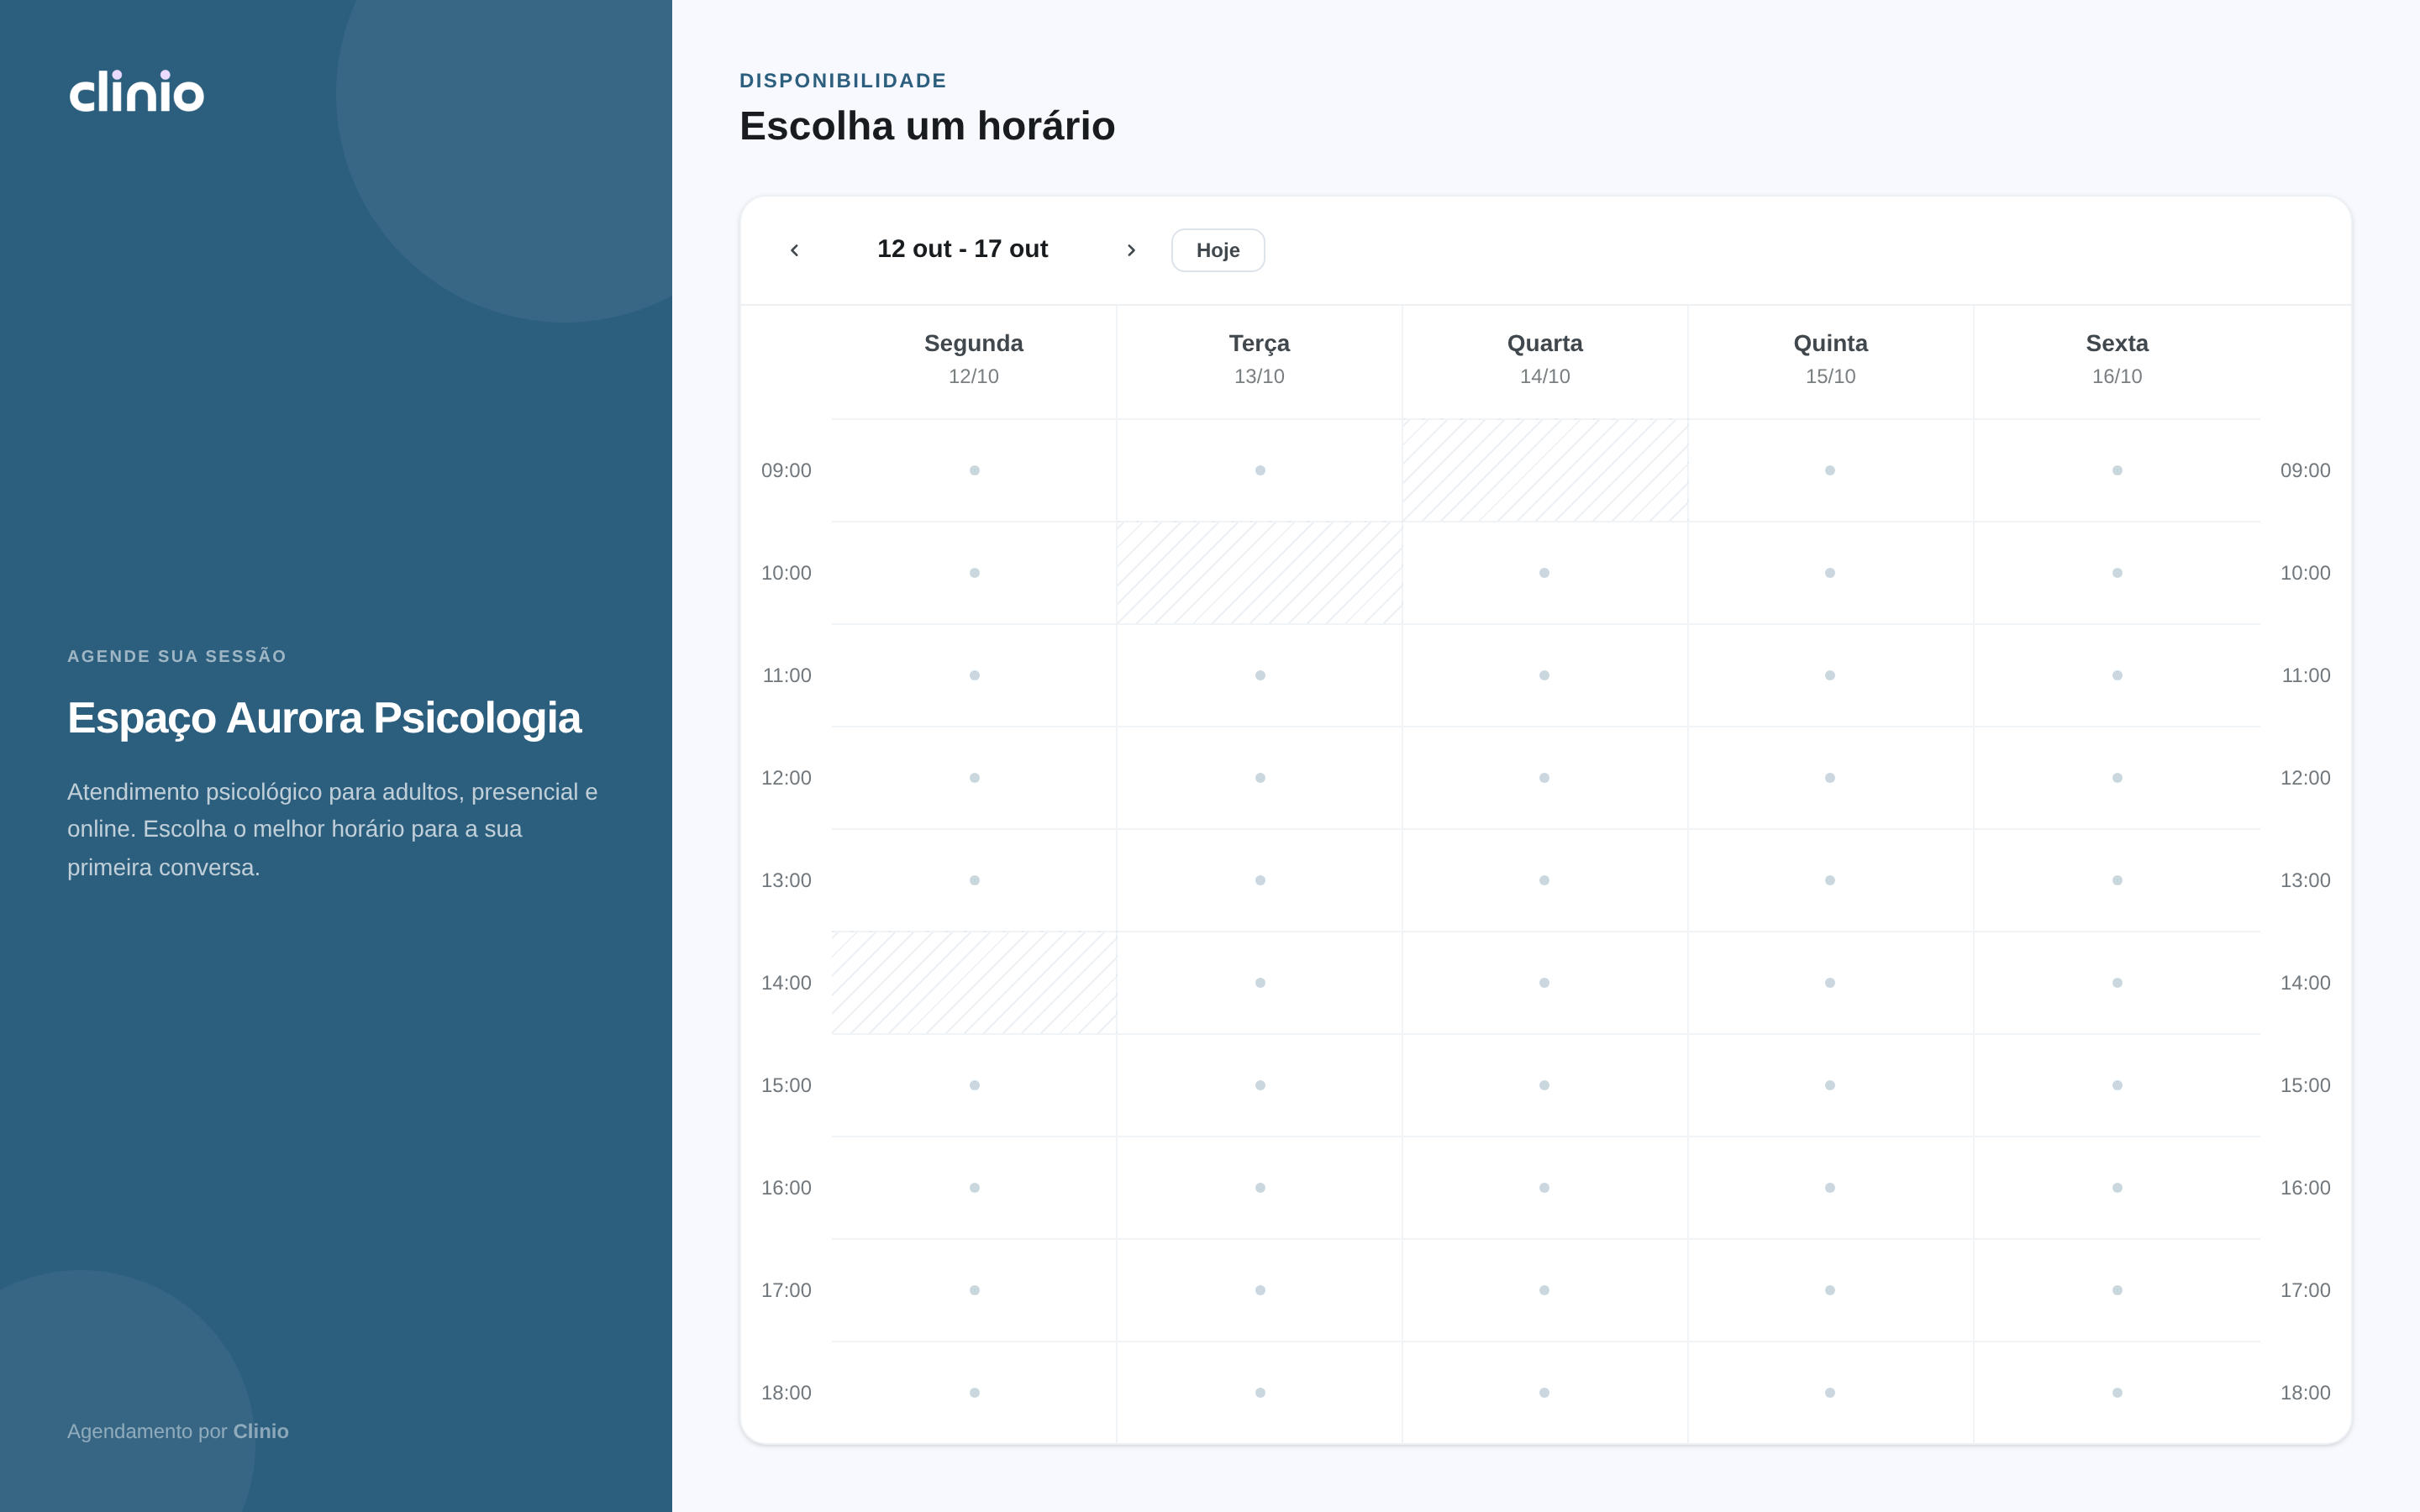Select Segunda 09:00 time slot
The width and height of the screenshot is (2420, 1512).
[974, 470]
